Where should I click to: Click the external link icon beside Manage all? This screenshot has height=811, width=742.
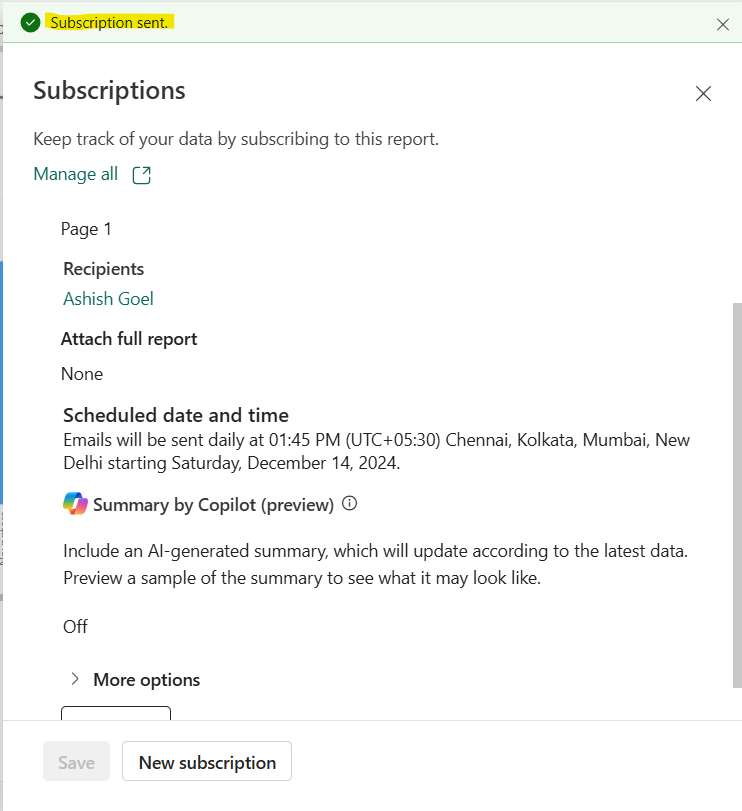139,173
